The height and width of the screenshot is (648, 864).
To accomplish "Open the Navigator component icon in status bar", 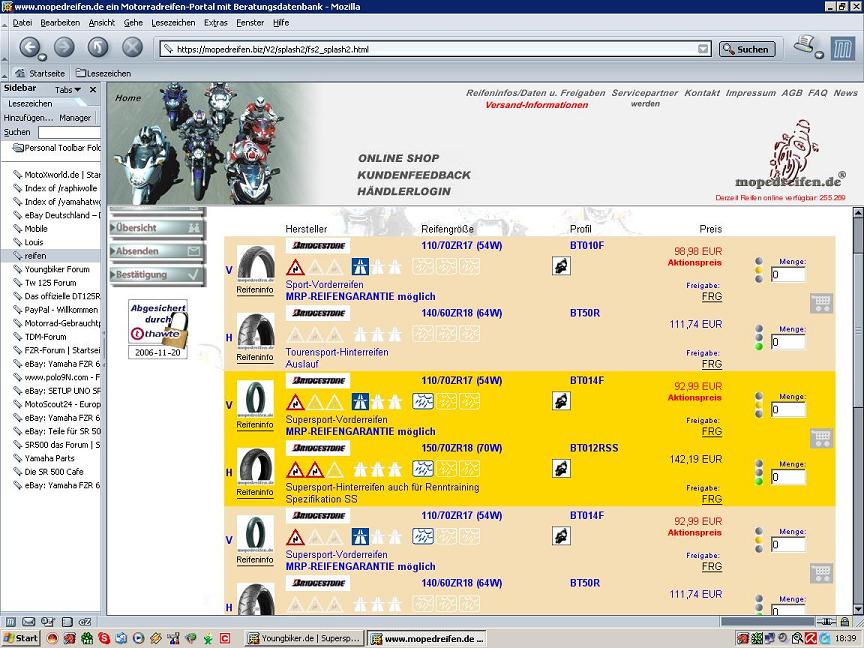I will [x=10, y=622].
